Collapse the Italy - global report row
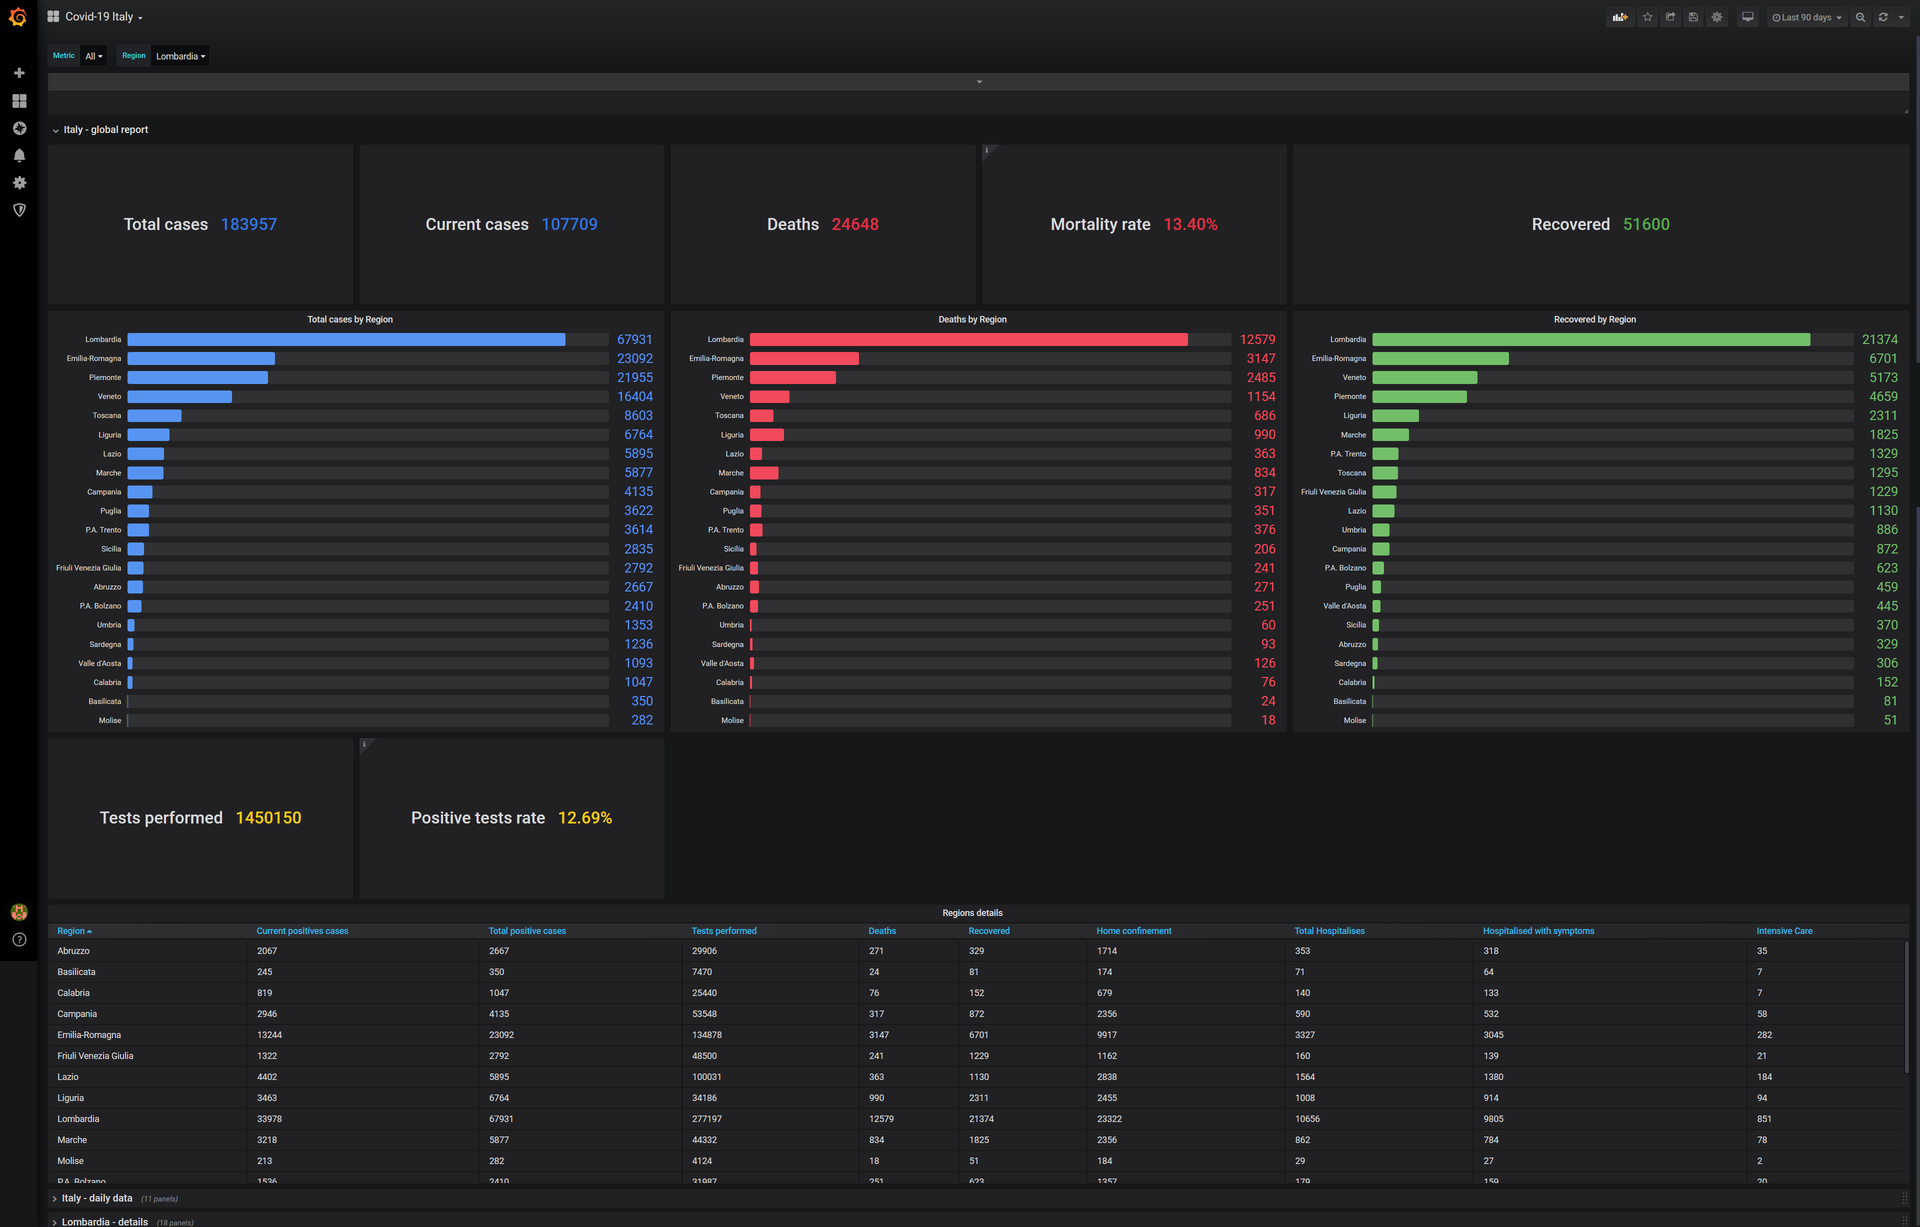 click(x=105, y=130)
